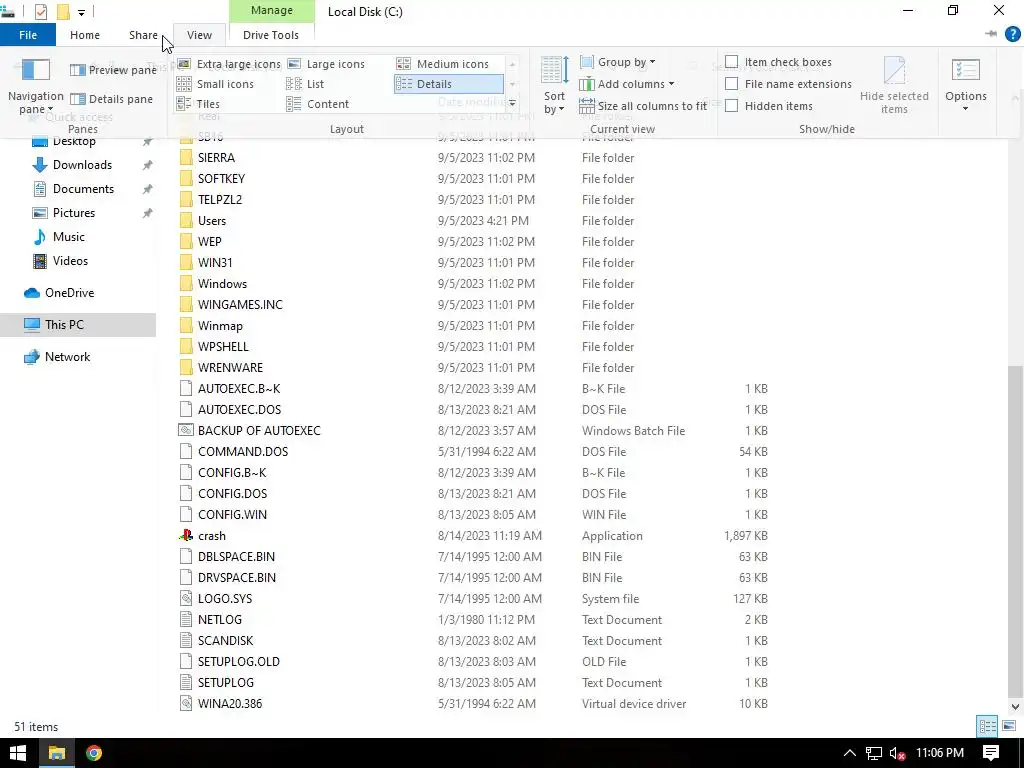Select BACKUP OF AUTOEXEC batch file icon
Screen dimensions: 1024x768
click(x=186, y=430)
